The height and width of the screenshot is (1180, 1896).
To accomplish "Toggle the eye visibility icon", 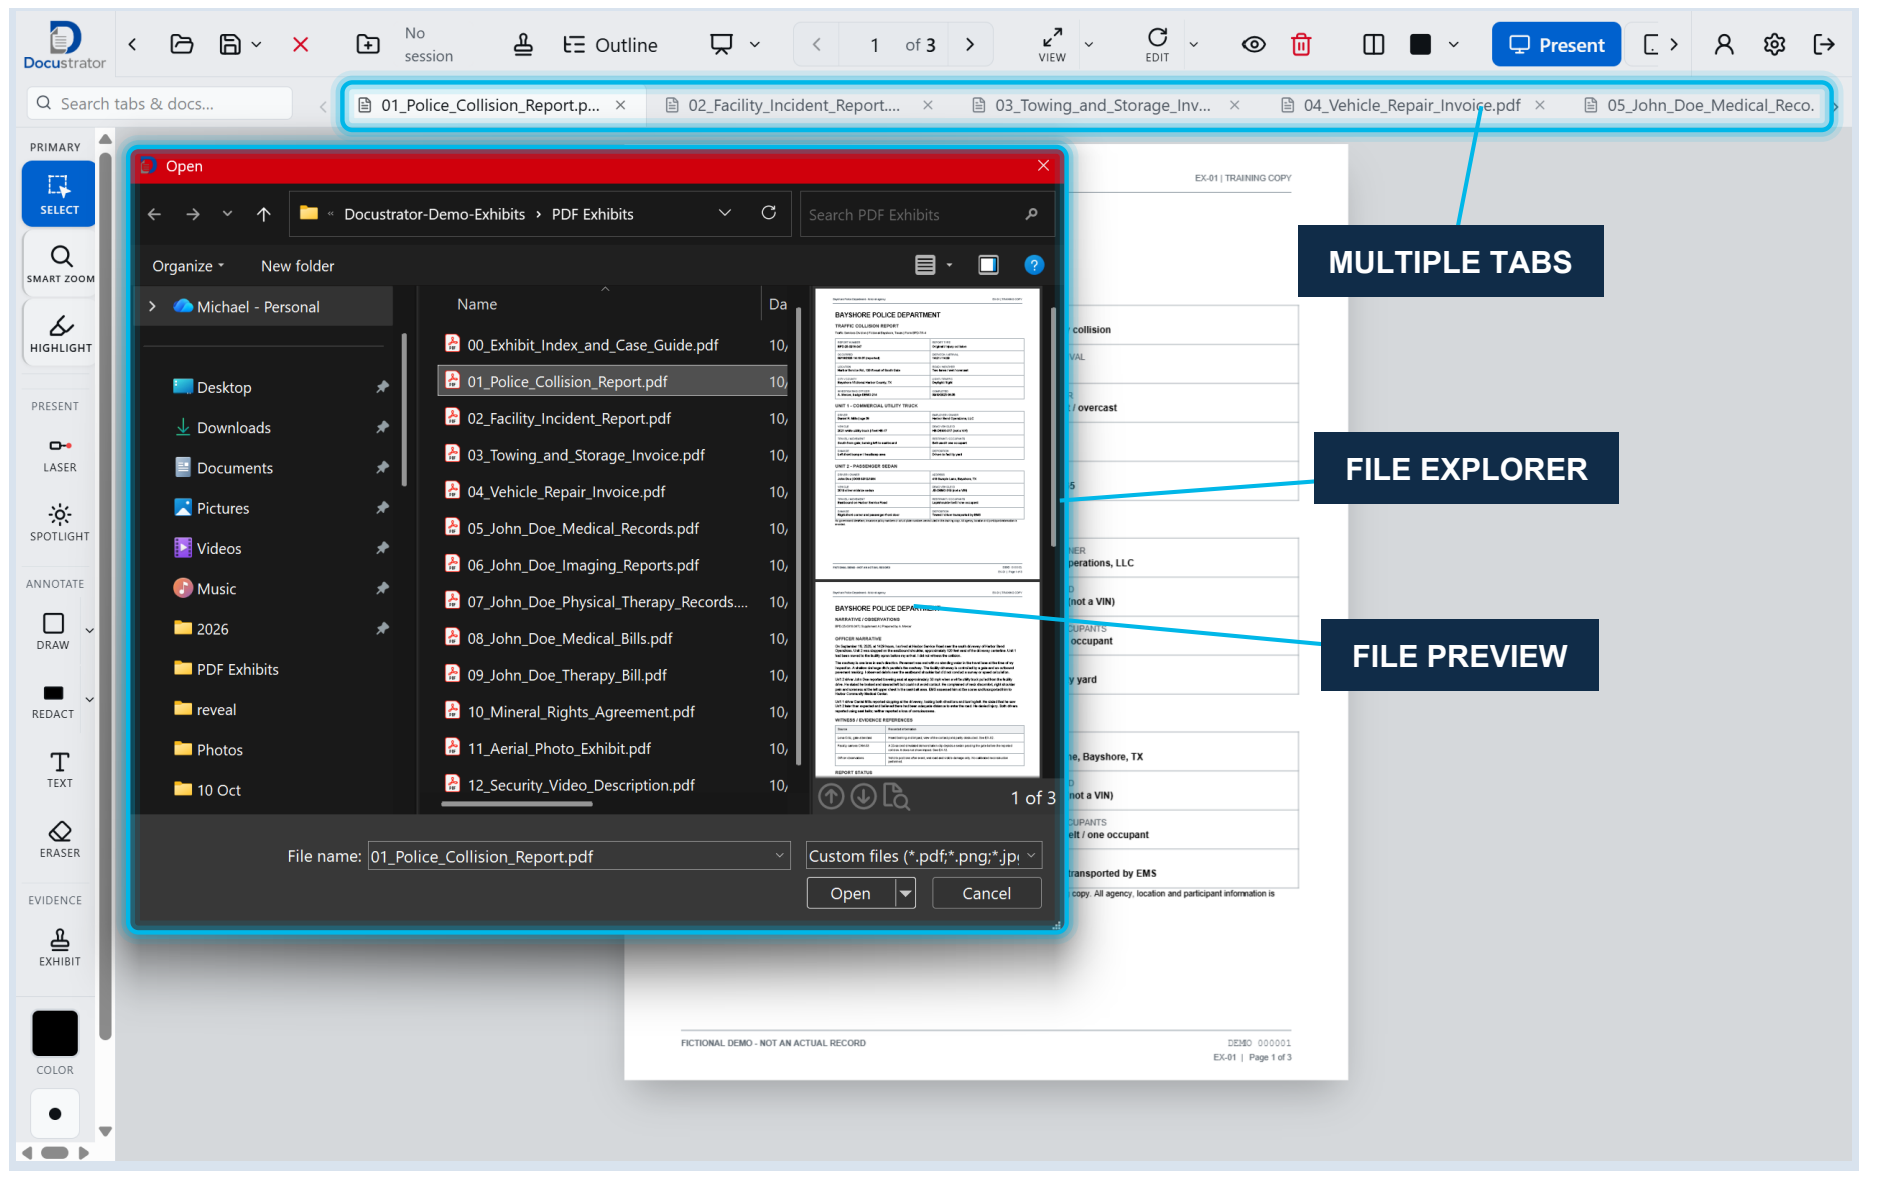I will pyautogui.click(x=1253, y=44).
